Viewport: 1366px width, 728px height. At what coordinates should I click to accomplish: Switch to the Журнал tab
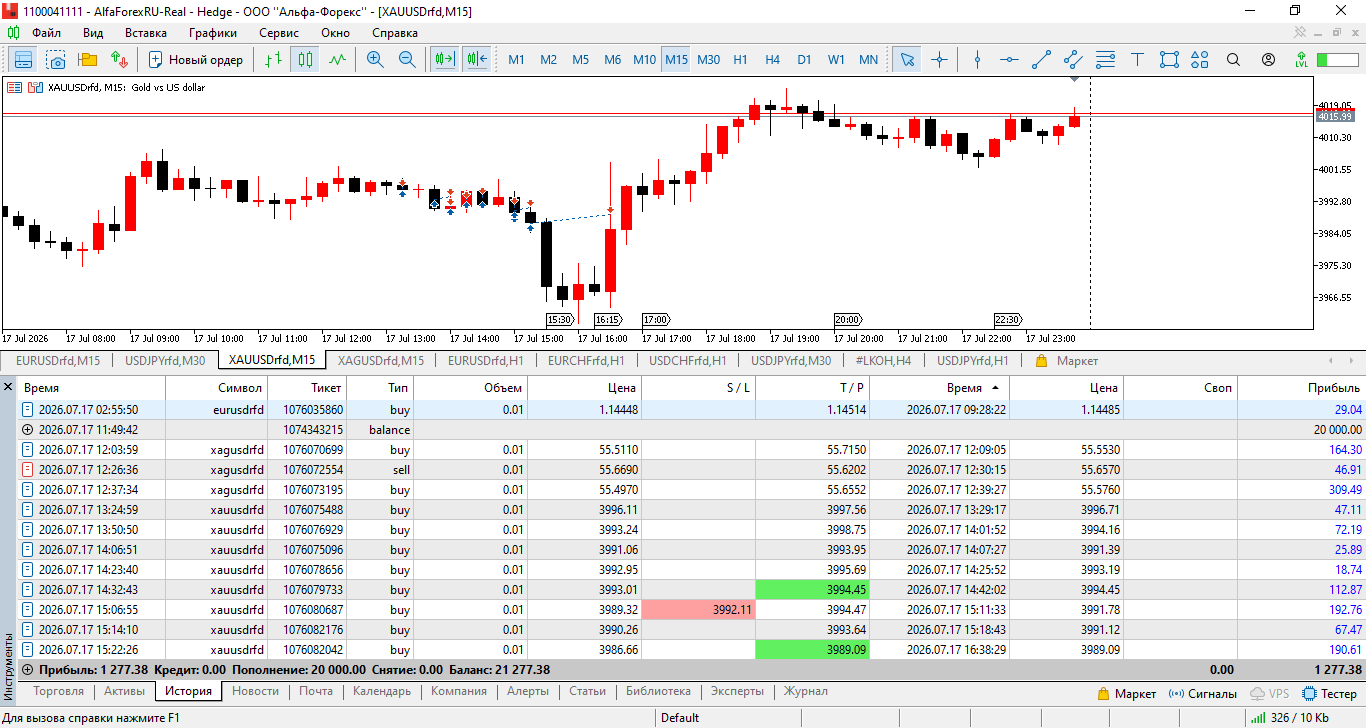tap(805, 691)
